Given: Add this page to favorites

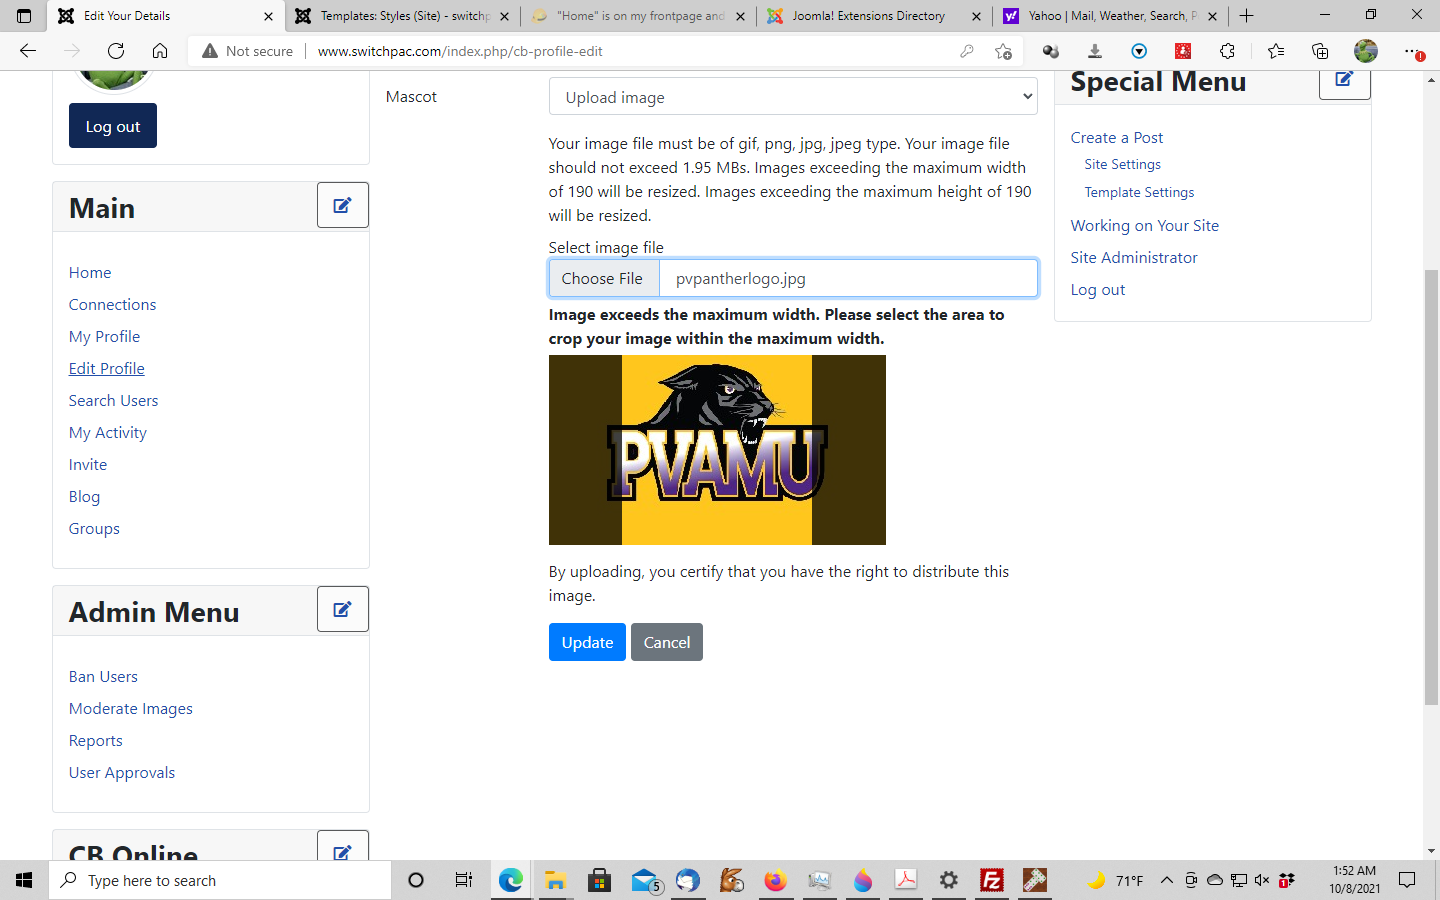Looking at the screenshot, I should coord(1003,51).
